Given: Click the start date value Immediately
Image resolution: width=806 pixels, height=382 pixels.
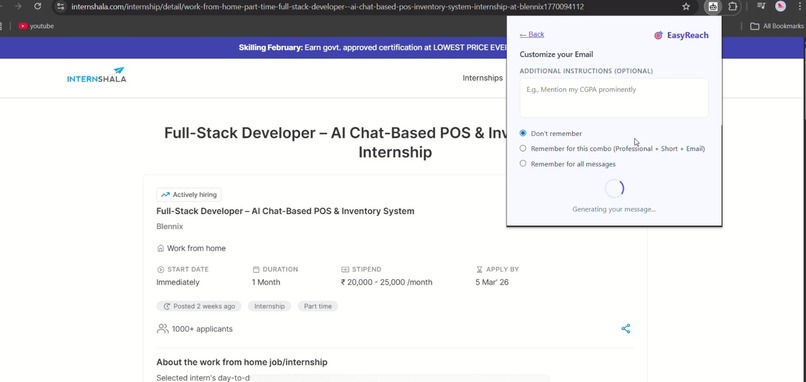Looking at the screenshot, I should click(178, 282).
